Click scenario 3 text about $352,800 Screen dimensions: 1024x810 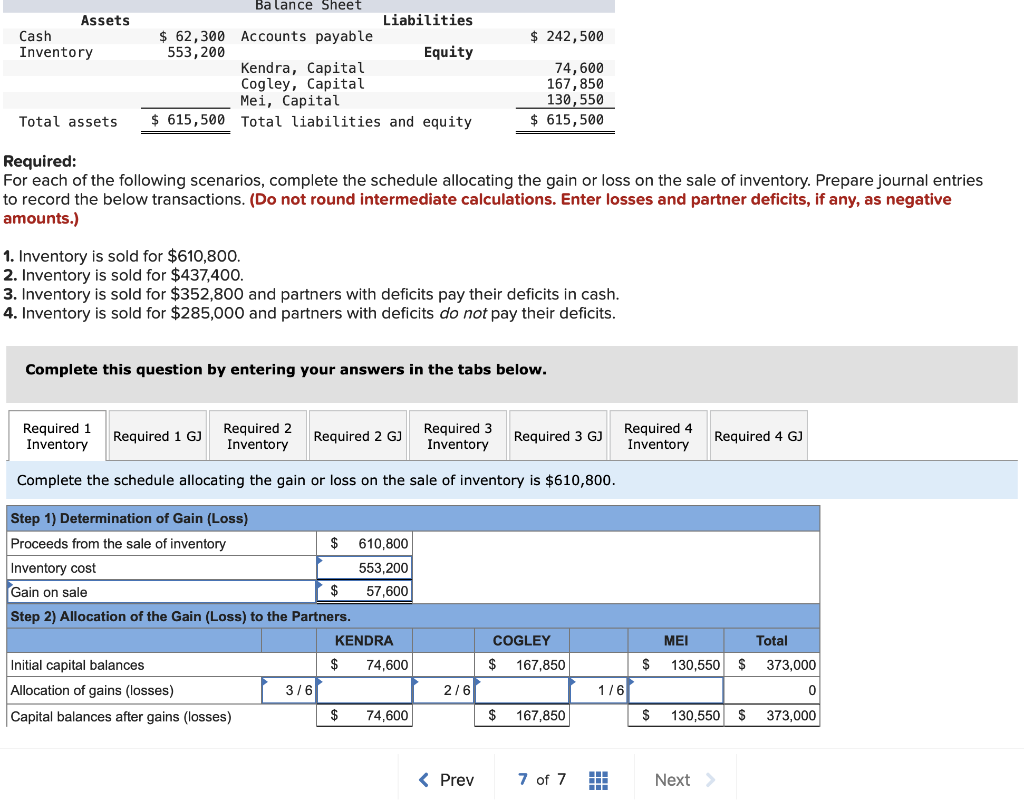tap(311, 295)
